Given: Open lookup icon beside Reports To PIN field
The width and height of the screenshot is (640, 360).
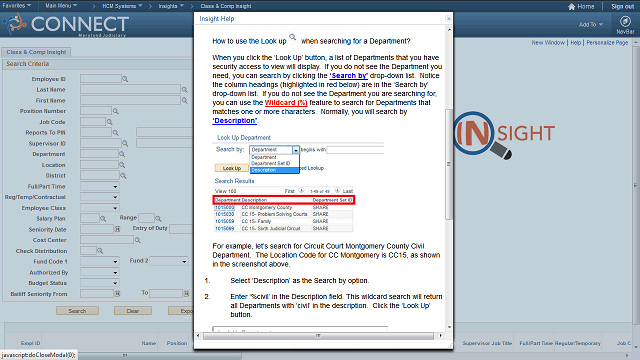Looking at the screenshot, I should point(116,133).
